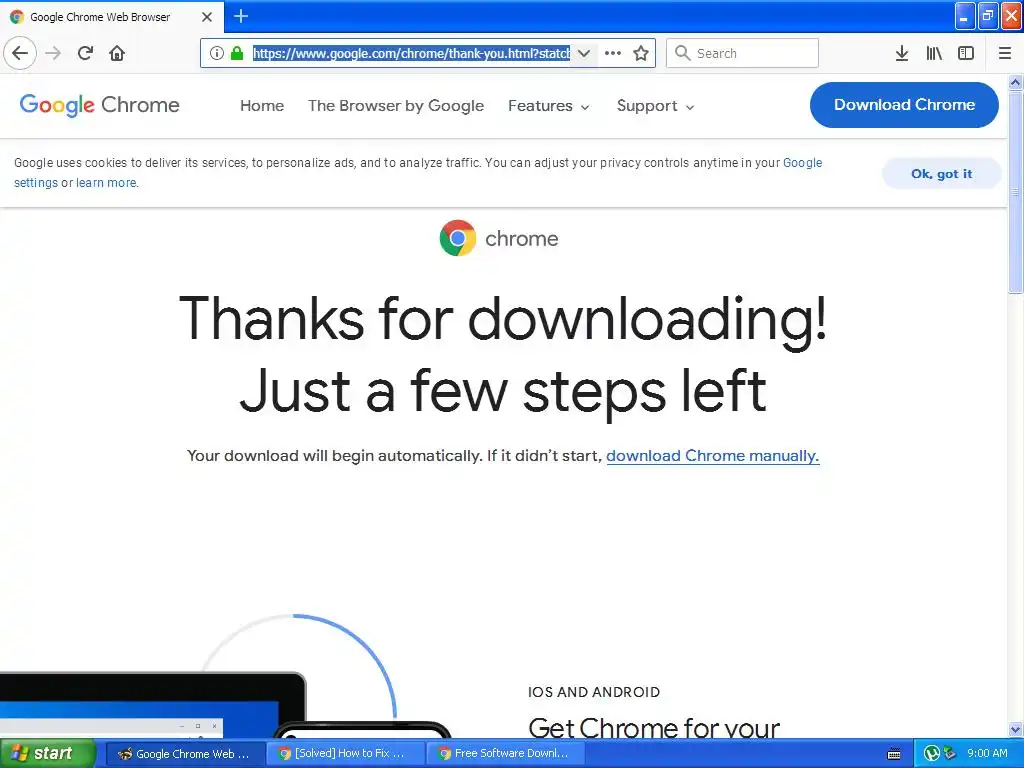1024x768 pixels.
Task: Open a new tab with plus button
Action: (x=241, y=16)
